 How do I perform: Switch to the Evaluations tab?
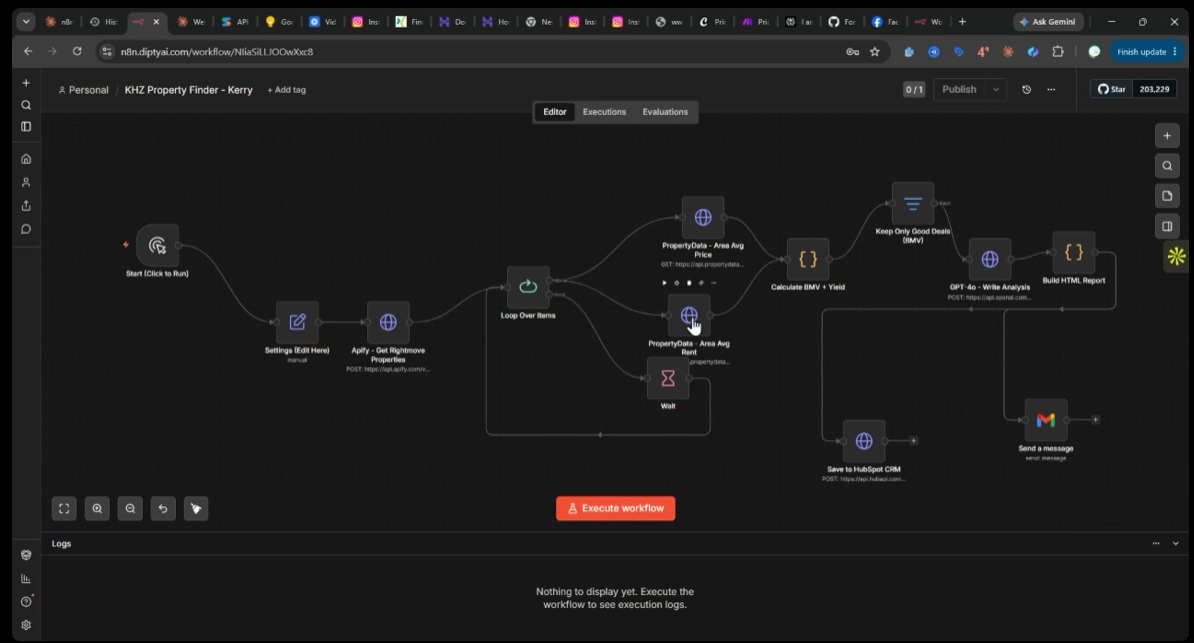point(665,112)
